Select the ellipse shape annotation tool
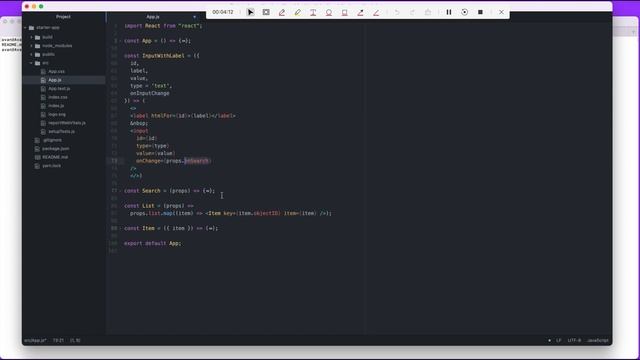Viewport: 640px width, 360px height. tap(329, 13)
